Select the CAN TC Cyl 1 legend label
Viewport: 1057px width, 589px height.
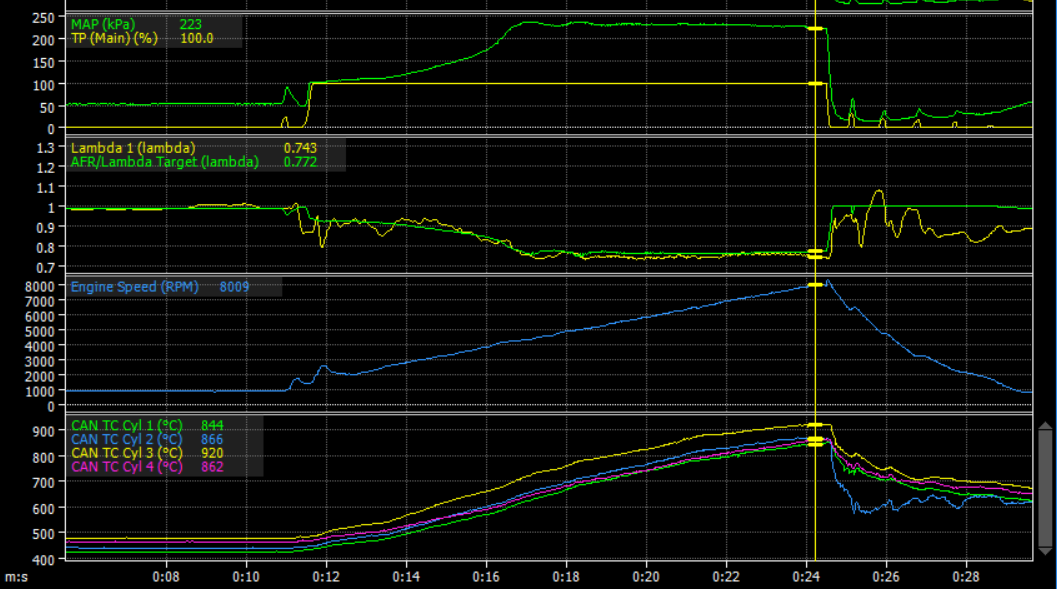tap(127, 425)
